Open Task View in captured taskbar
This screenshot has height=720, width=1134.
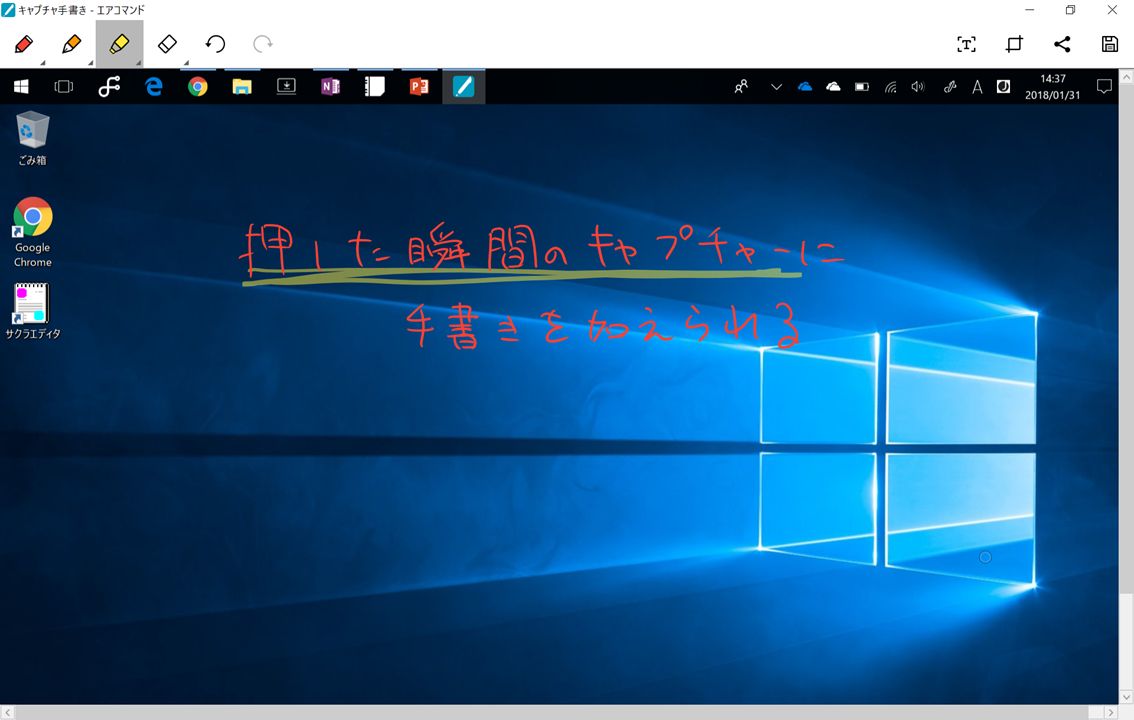click(64, 87)
